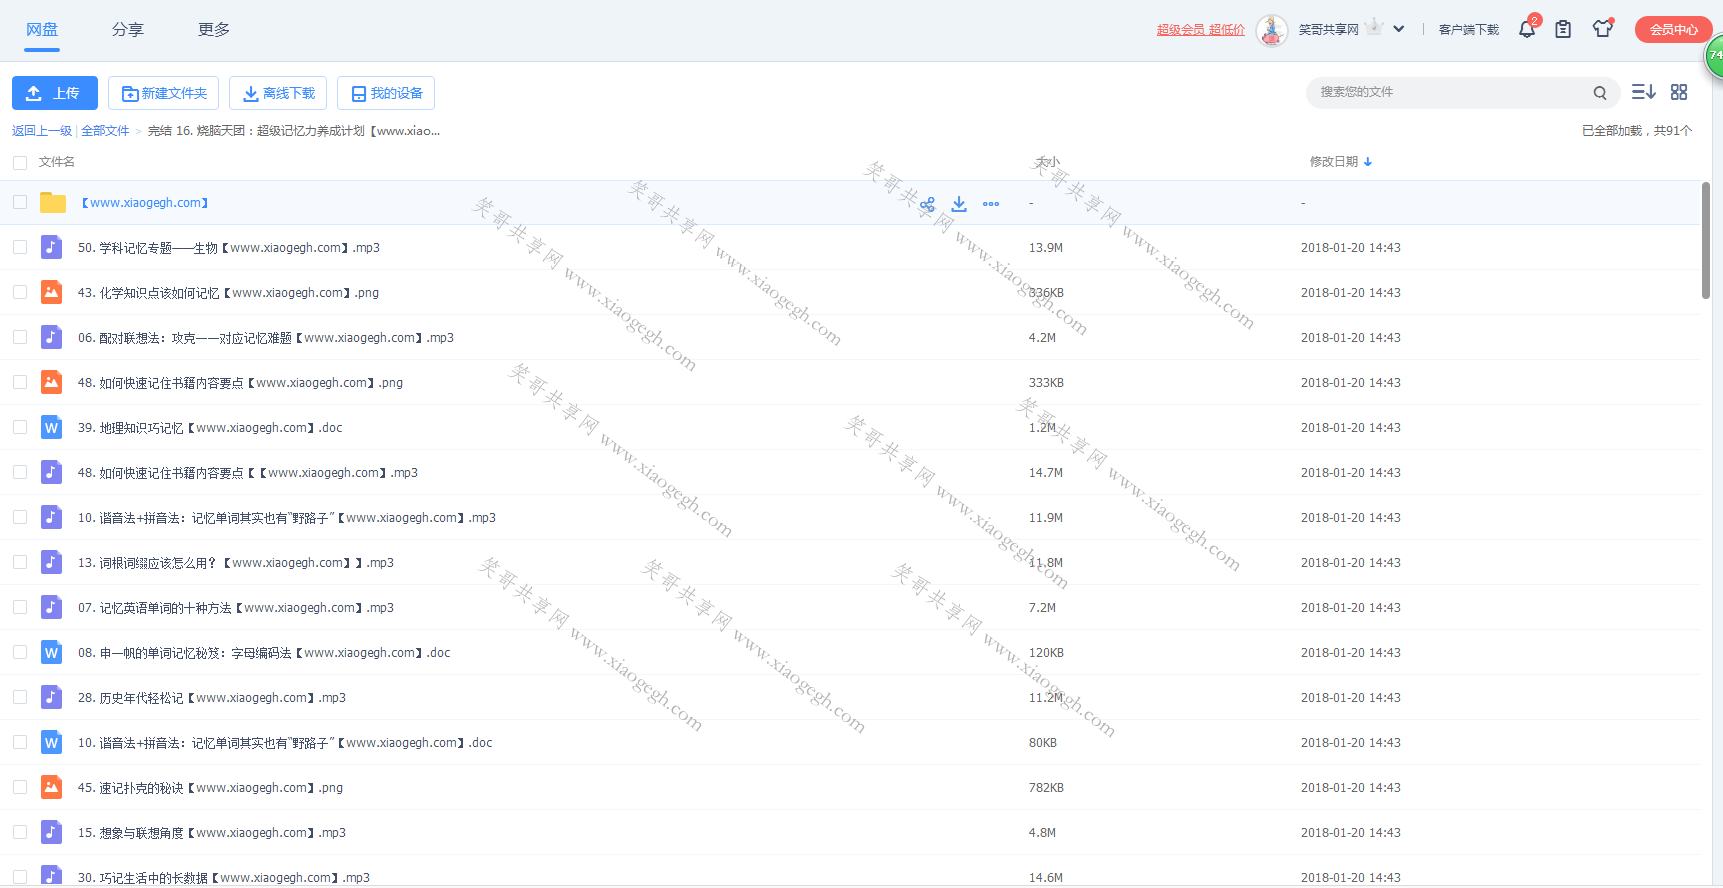The image size is (1723, 888).
Task: Open the 网盘 tab
Action: click(x=42, y=30)
